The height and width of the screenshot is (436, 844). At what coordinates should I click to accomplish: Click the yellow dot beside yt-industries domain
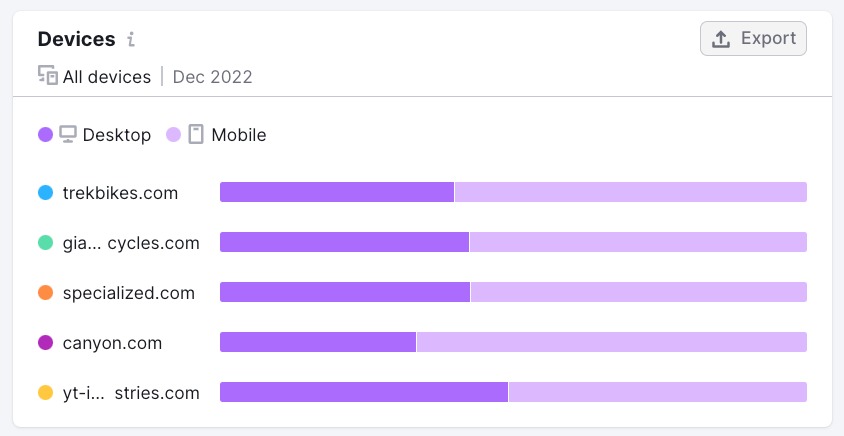[45, 392]
